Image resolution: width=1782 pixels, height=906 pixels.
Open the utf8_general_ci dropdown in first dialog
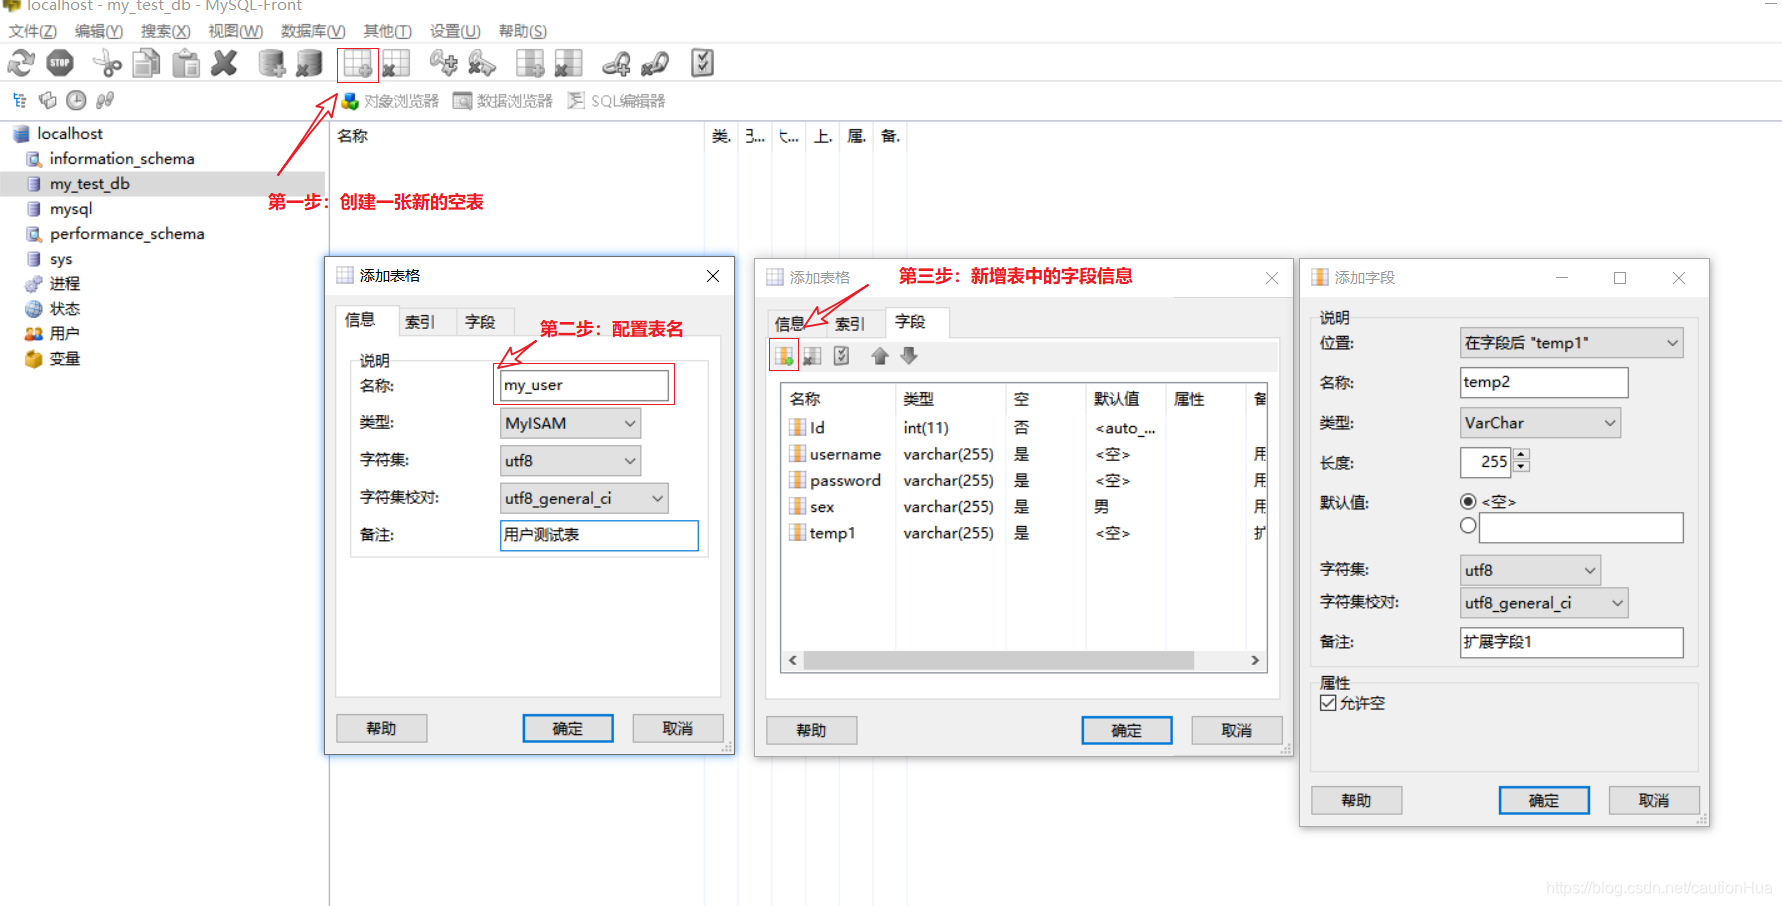tap(584, 498)
